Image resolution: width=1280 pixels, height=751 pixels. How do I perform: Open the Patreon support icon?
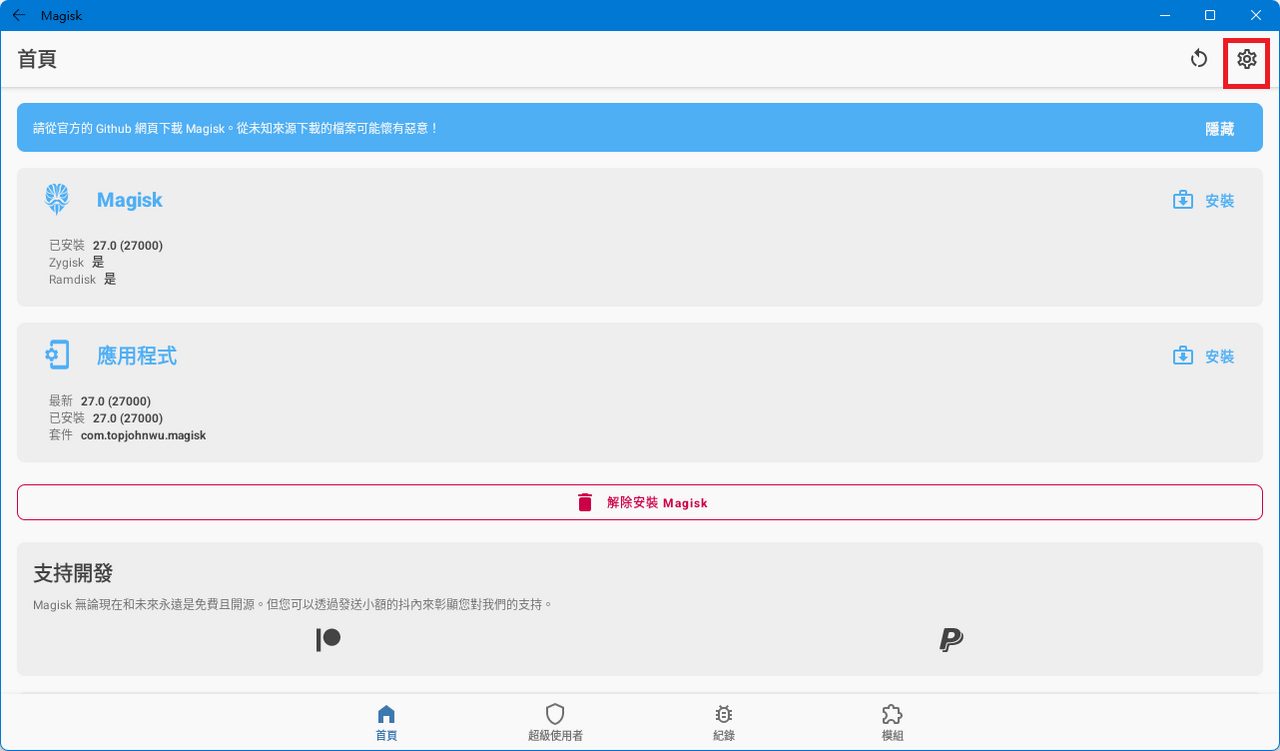click(x=328, y=640)
